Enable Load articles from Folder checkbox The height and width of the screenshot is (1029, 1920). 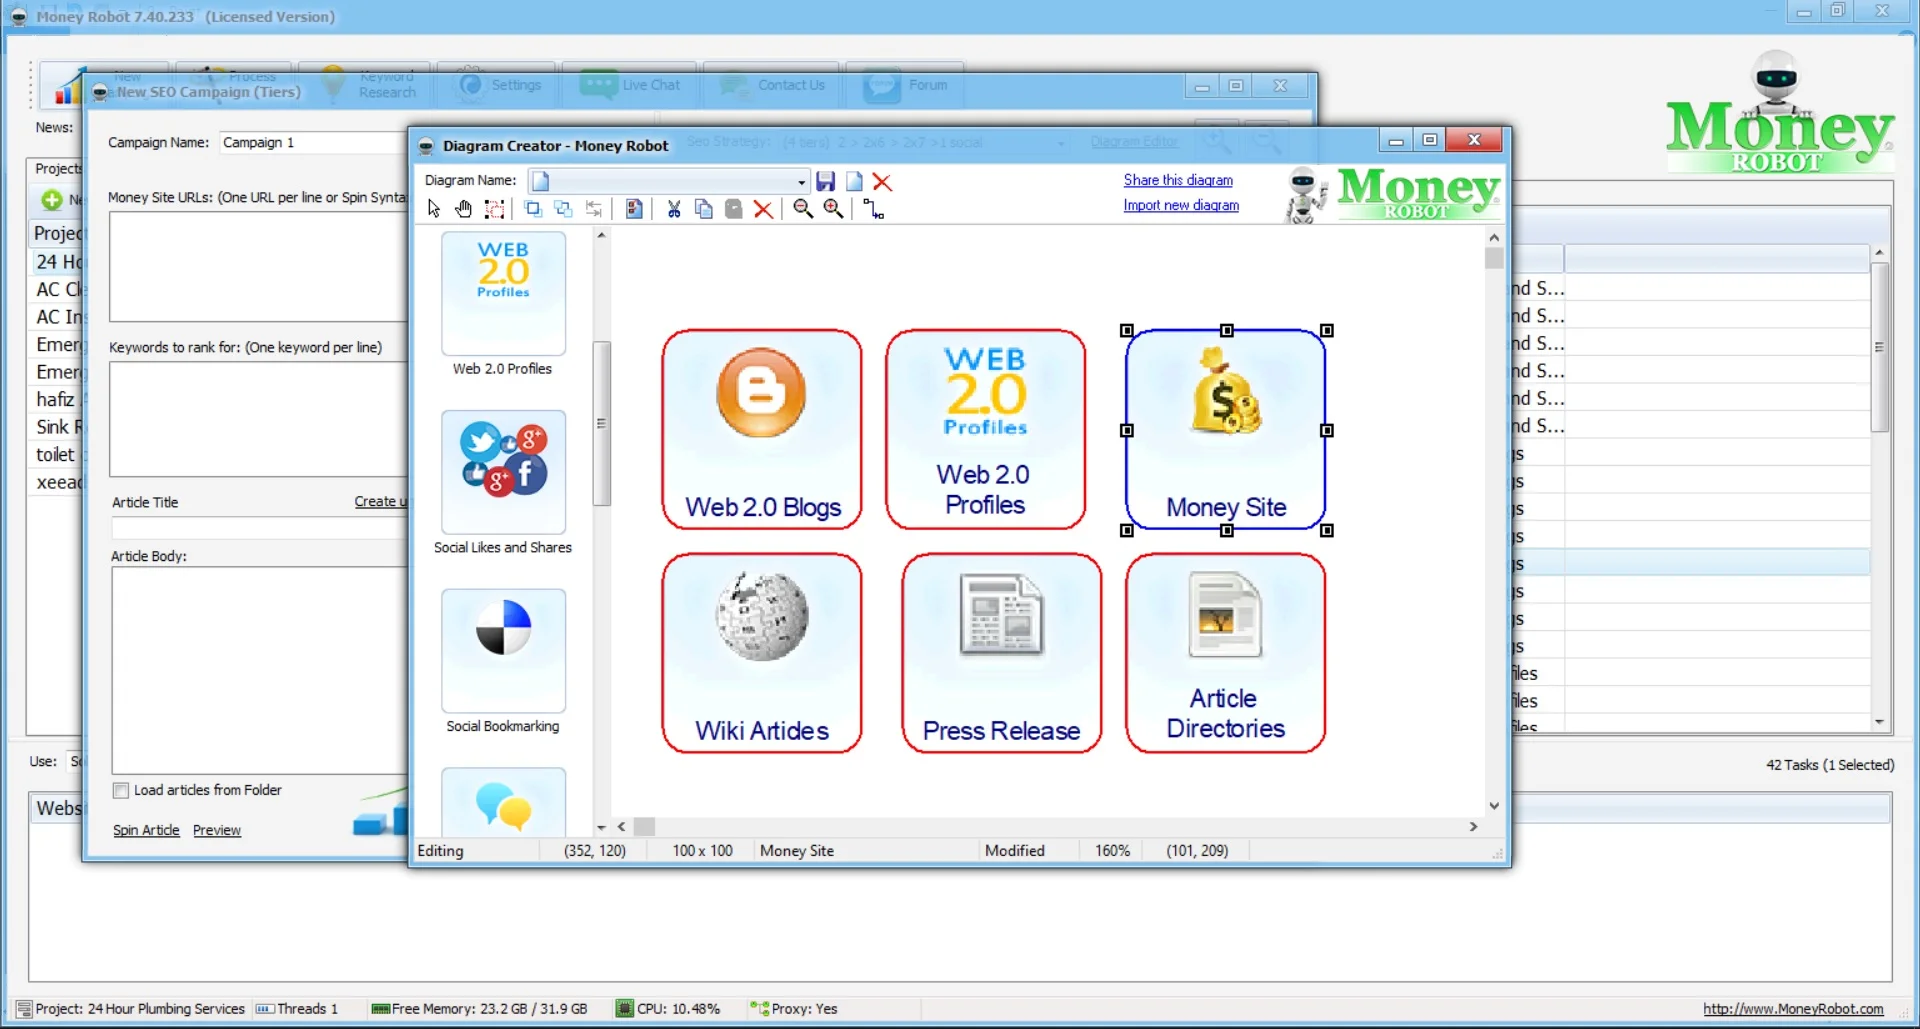click(x=121, y=791)
